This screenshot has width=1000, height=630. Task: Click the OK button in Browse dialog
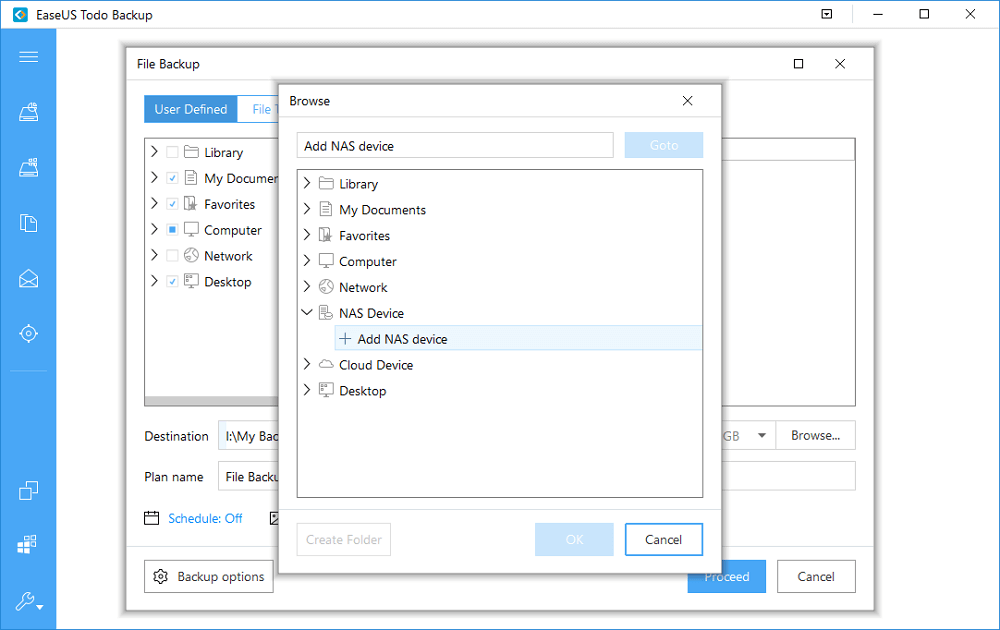pyautogui.click(x=574, y=539)
